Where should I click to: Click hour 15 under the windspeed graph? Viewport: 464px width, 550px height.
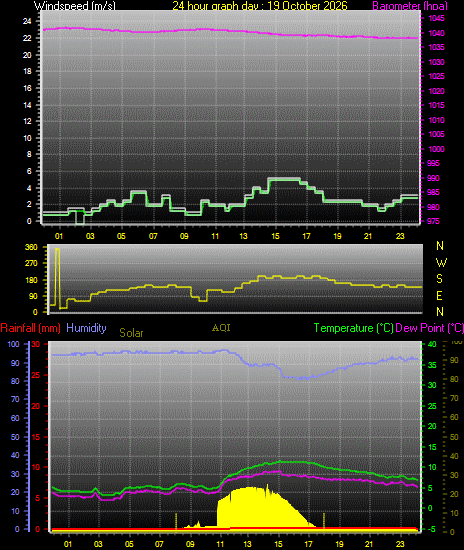(x=275, y=236)
